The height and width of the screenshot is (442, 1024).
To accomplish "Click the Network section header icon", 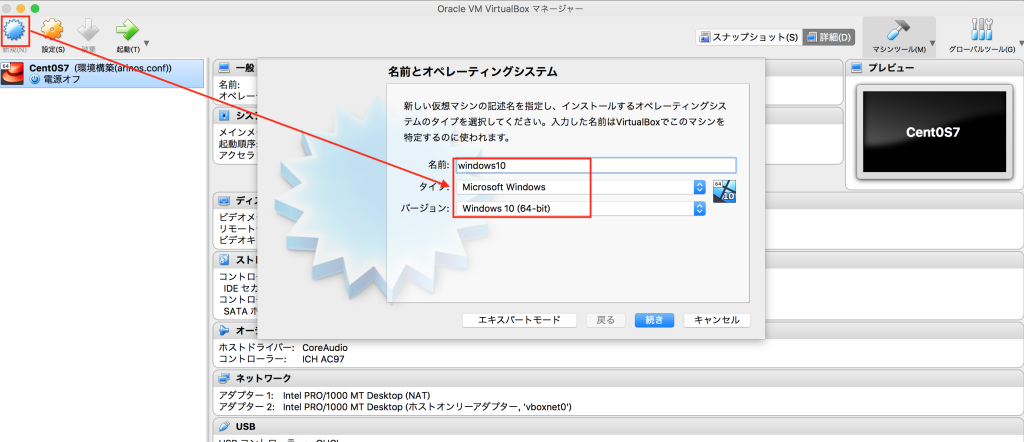I will click(224, 379).
